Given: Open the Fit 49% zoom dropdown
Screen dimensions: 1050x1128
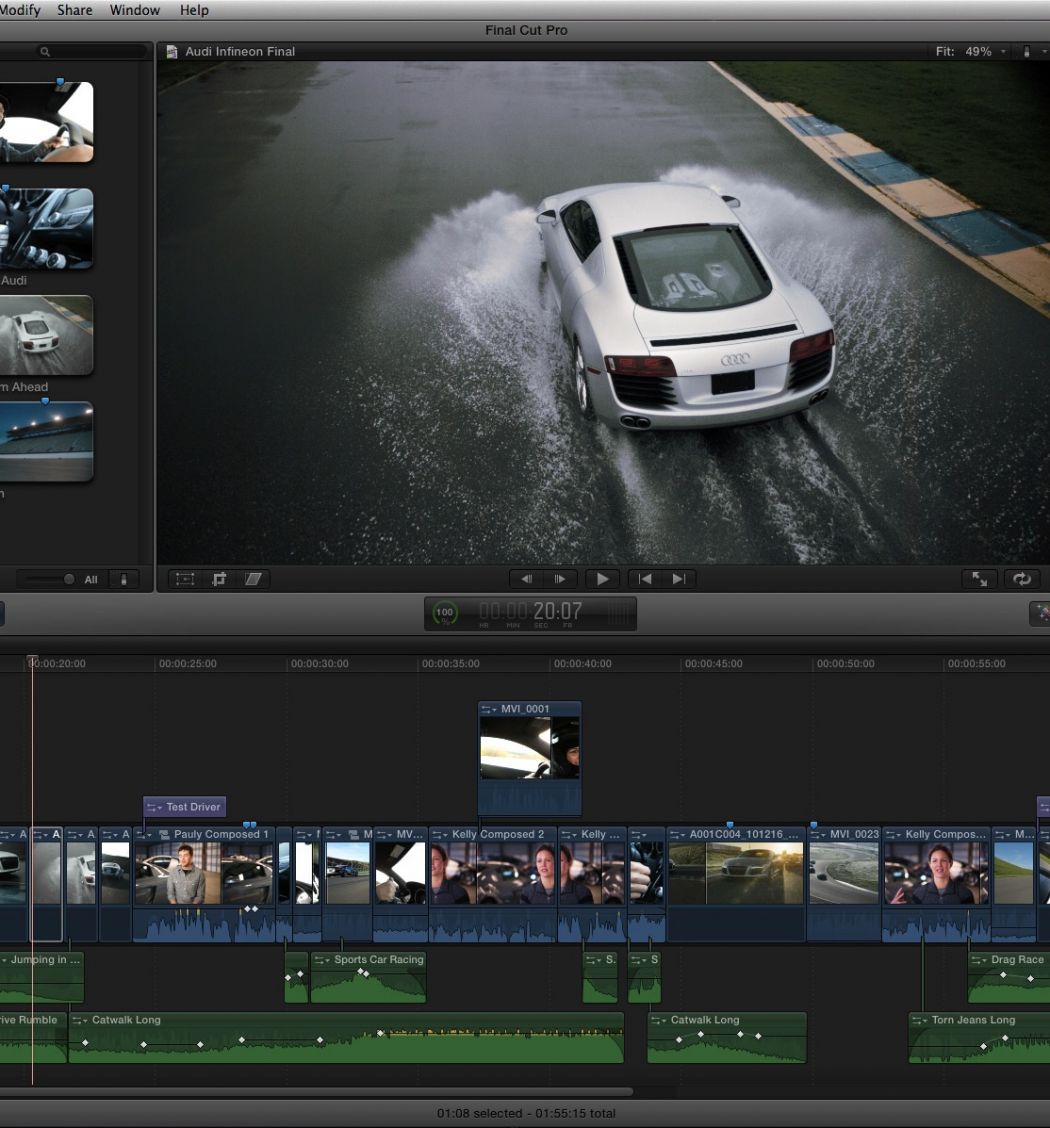Looking at the screenshot, I should pyautogui.click(x=970, y=51).
